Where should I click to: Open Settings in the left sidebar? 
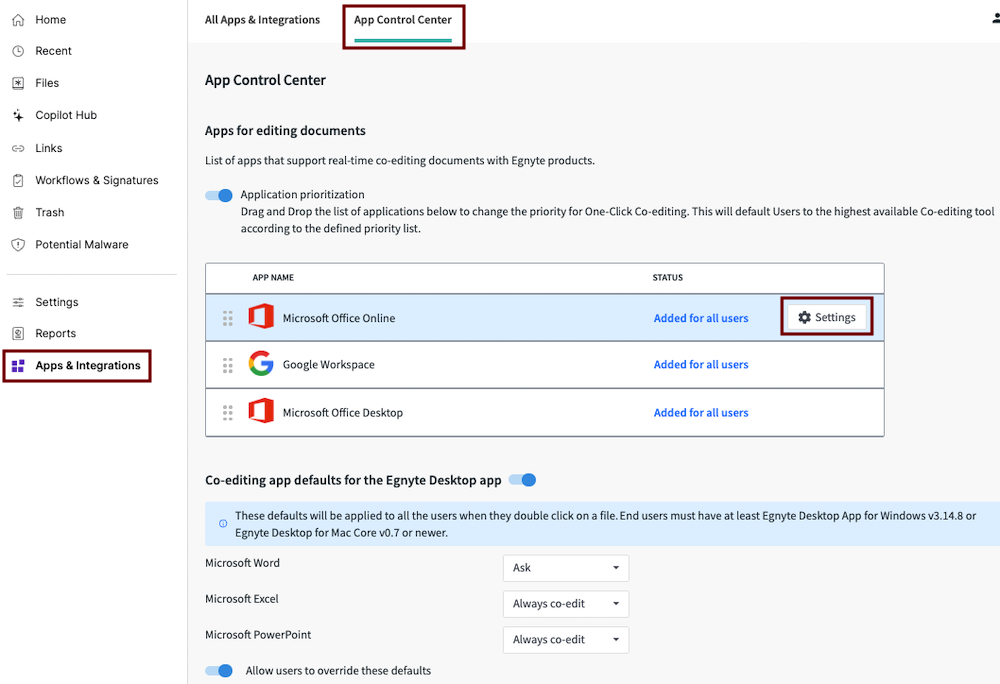click(x=57, y=302)
